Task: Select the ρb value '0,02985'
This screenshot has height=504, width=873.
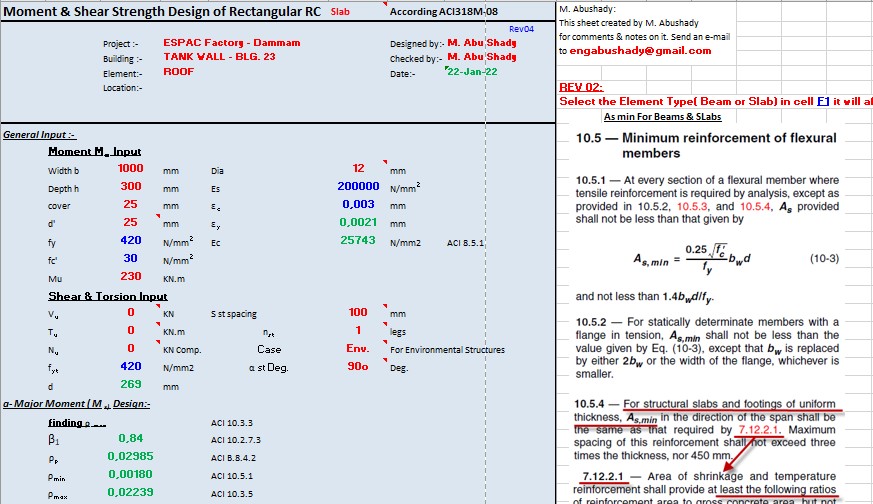Action: tap(130, 456)
